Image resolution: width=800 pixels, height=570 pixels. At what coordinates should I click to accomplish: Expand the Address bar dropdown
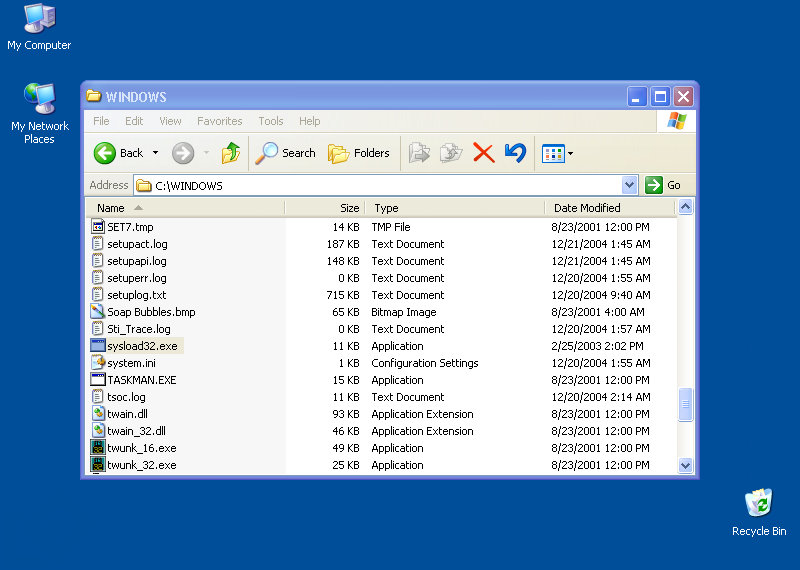[630, 185]
